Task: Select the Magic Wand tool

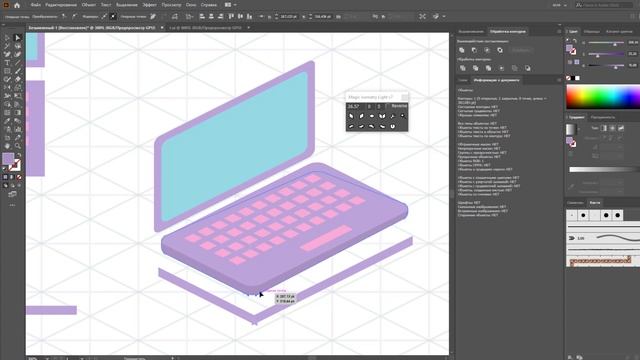Action: click(x=7, y=46)
